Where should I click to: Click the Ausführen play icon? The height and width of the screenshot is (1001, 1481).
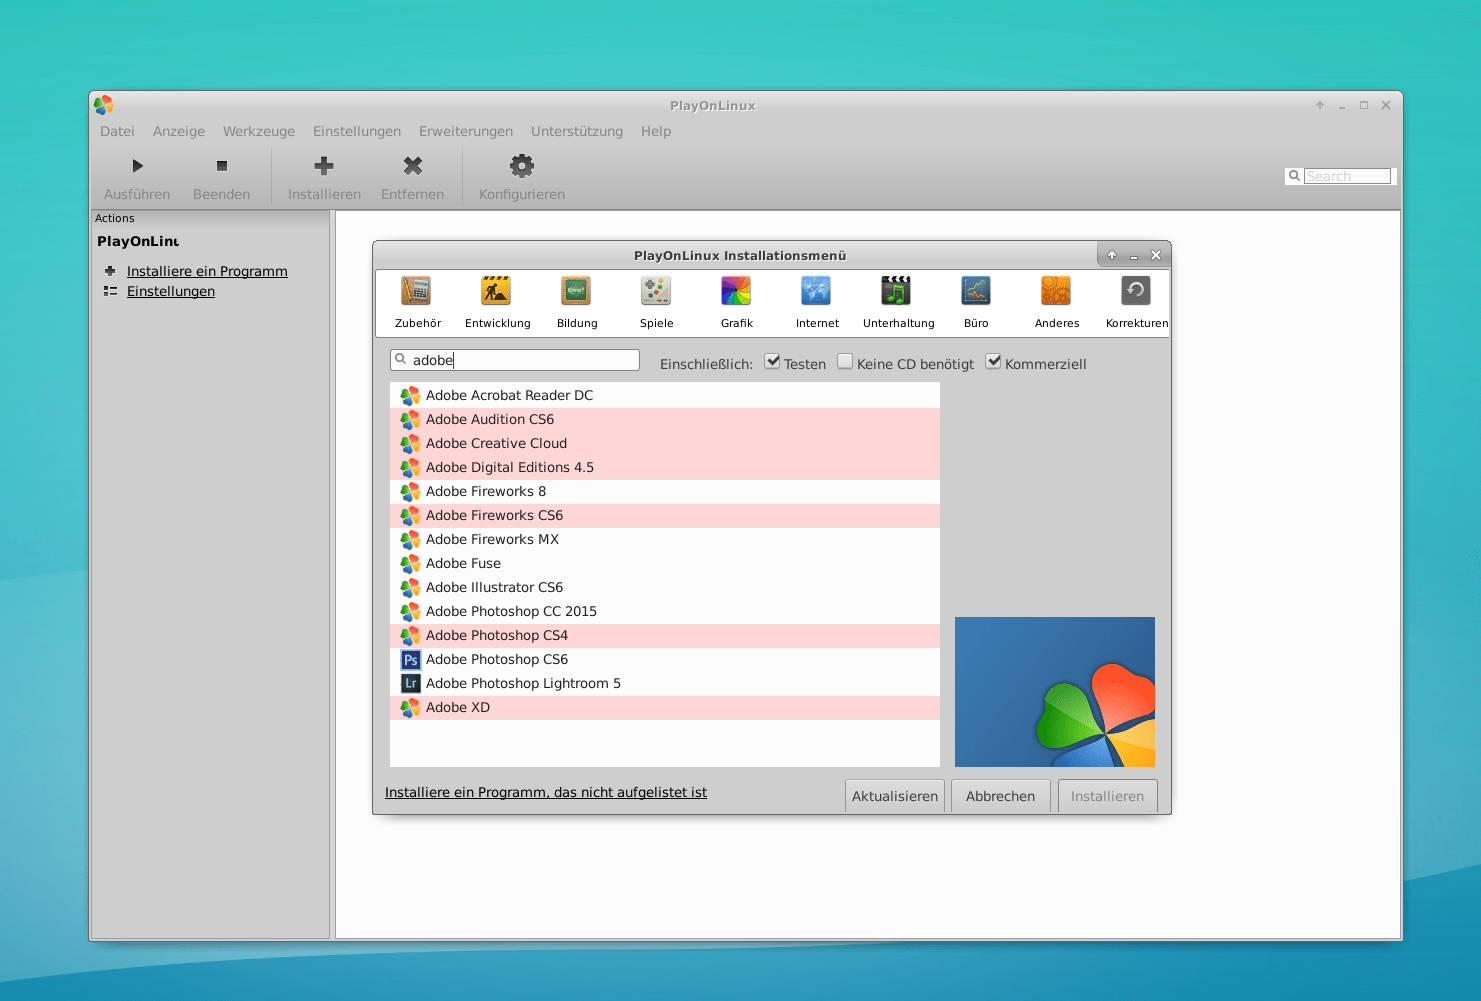coord(138,166)
